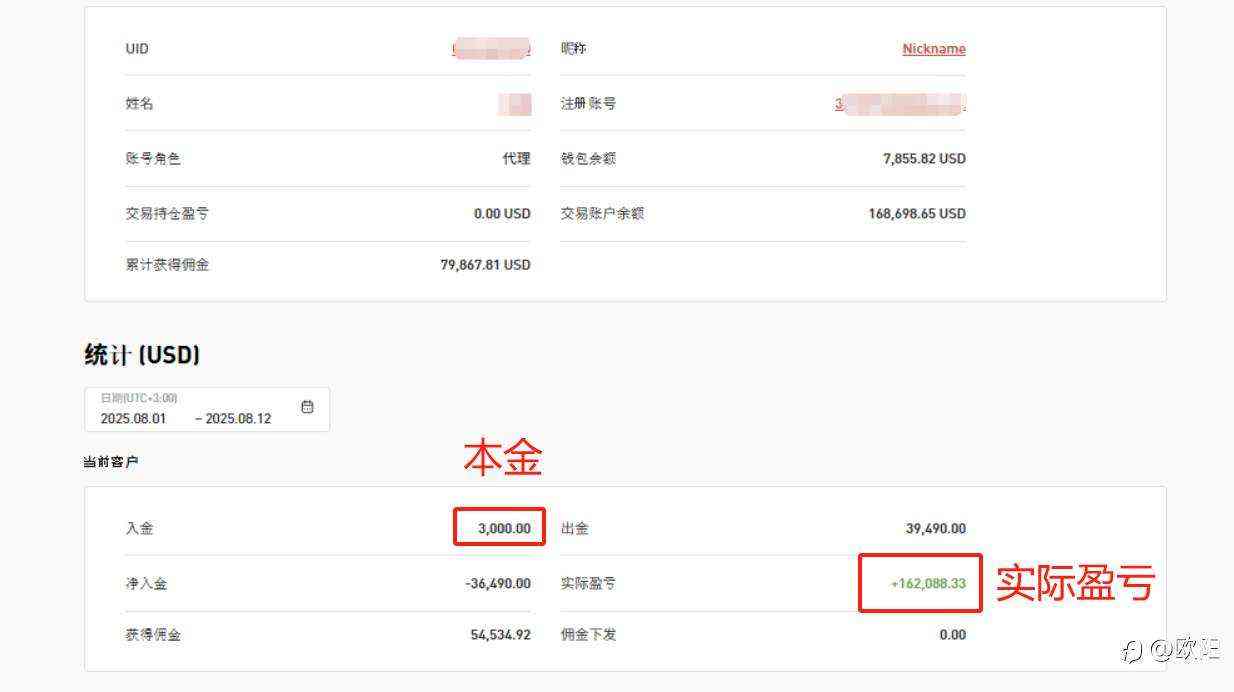
Task: Open the calendar icon in date picker
Action: click(x=307, y=407)
